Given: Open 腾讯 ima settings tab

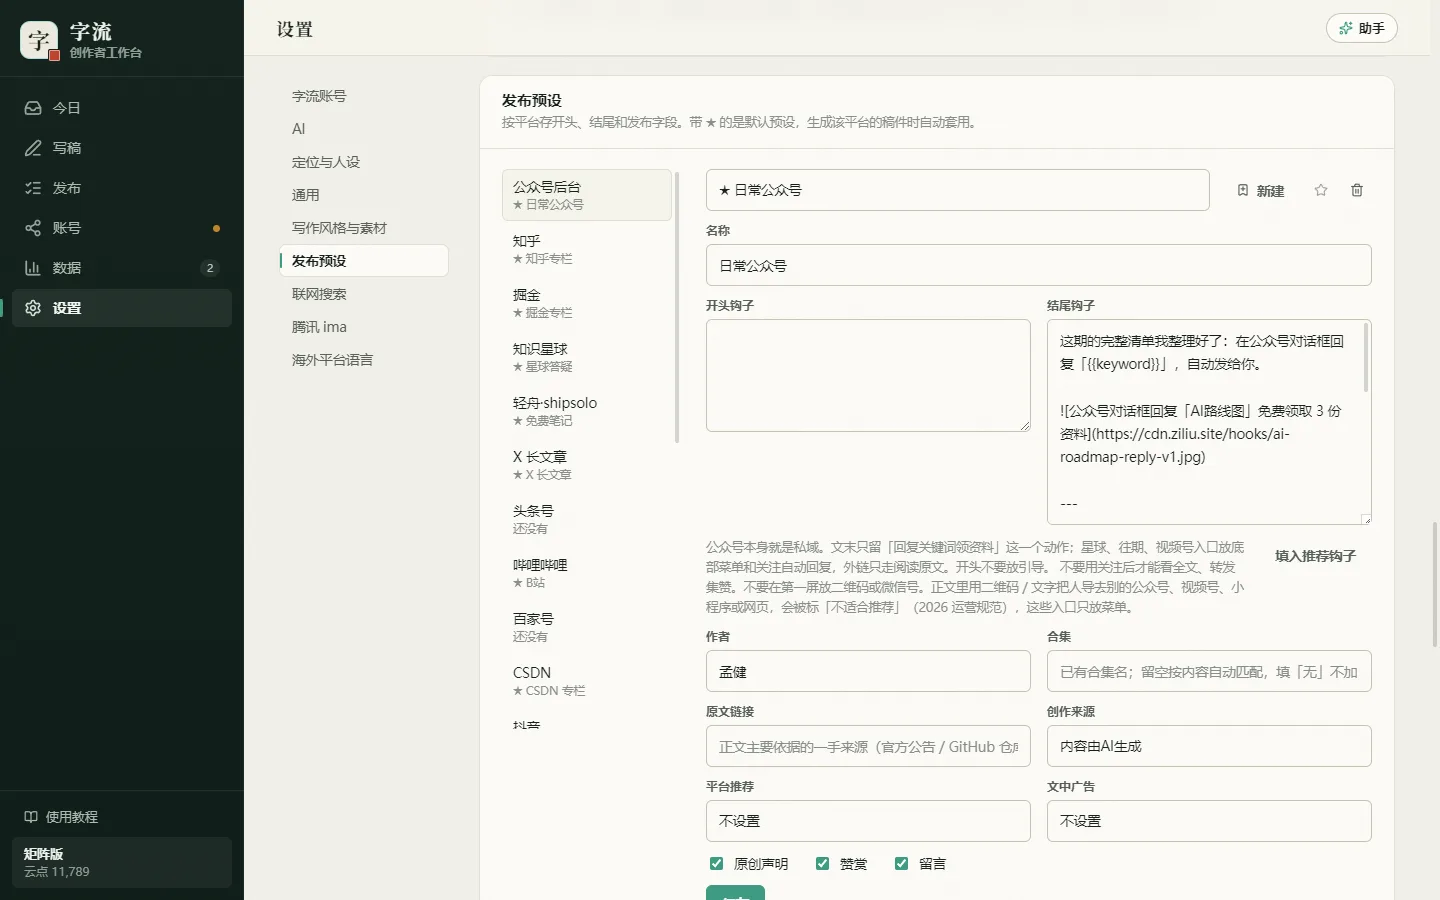Looking at the screenshot, I should pyautogui.click(x=364, y=327).
